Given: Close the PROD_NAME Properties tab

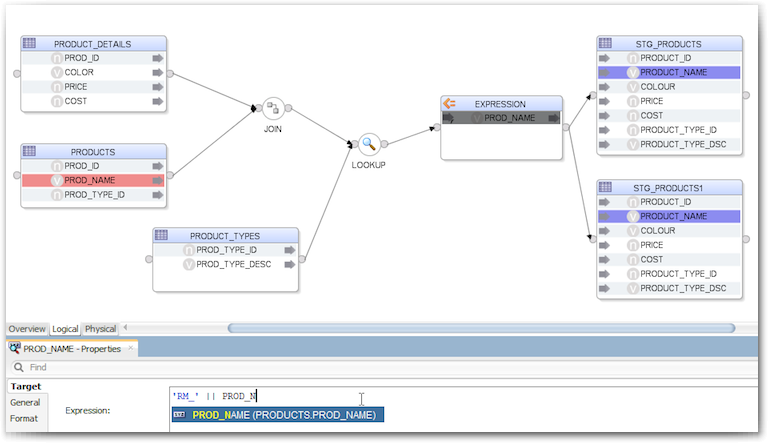Looking at the screenshot, I should tap(131, 348).
